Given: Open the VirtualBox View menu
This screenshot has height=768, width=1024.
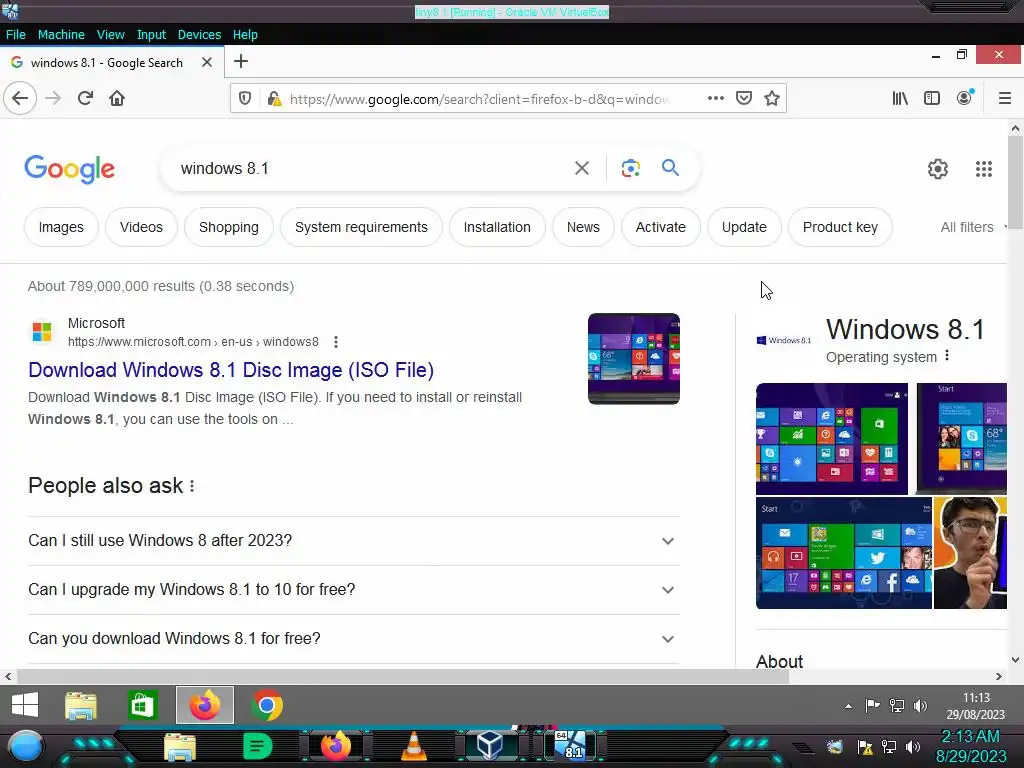Looking at the screenshot, I should tap(110, 35).
